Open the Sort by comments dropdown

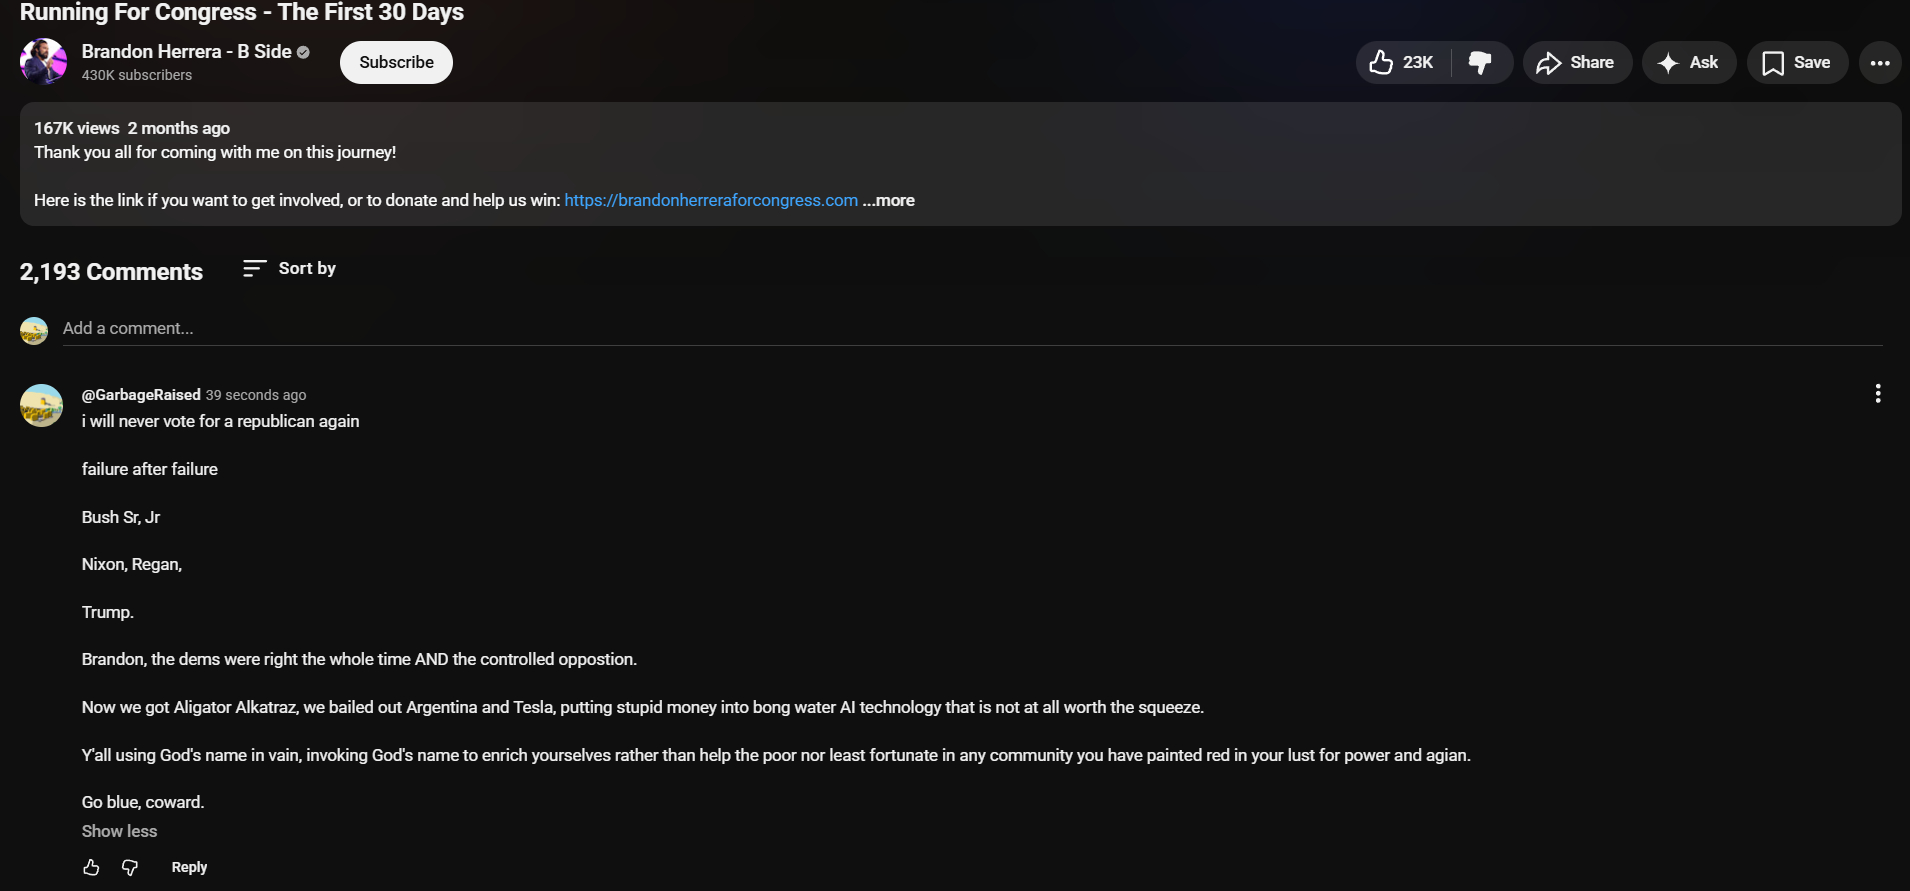point(290,269)
